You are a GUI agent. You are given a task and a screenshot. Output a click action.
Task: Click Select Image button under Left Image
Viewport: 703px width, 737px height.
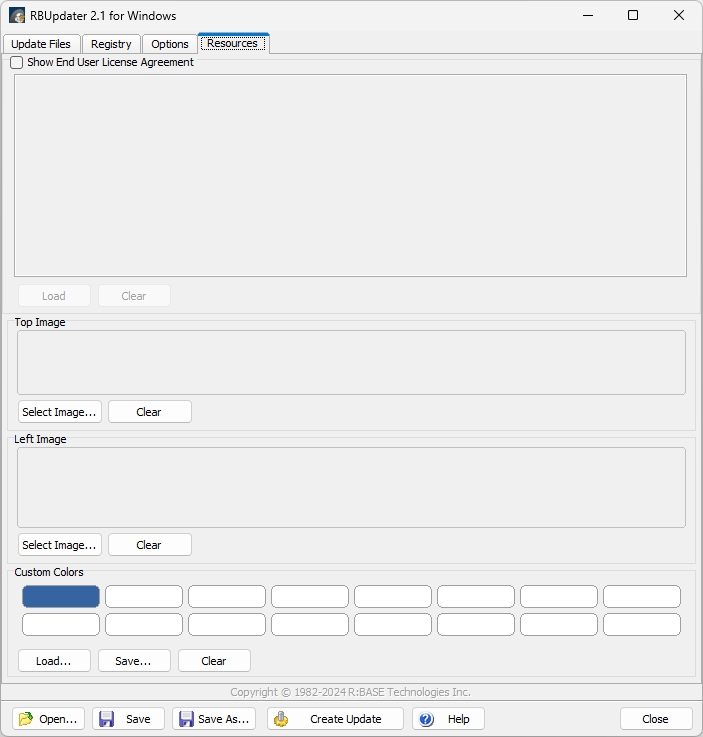[x=60, y=545]
